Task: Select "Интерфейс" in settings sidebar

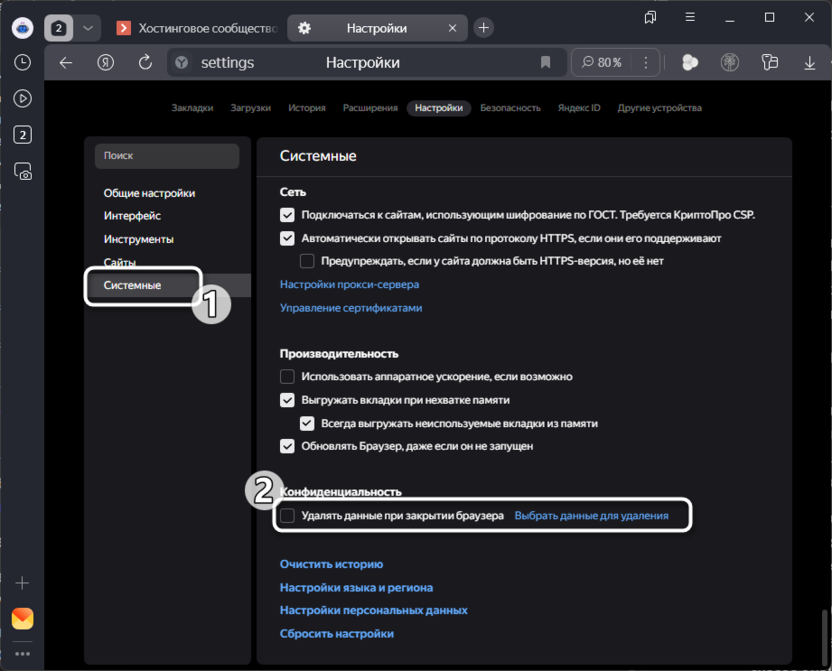Action: (x=132, y=216)
